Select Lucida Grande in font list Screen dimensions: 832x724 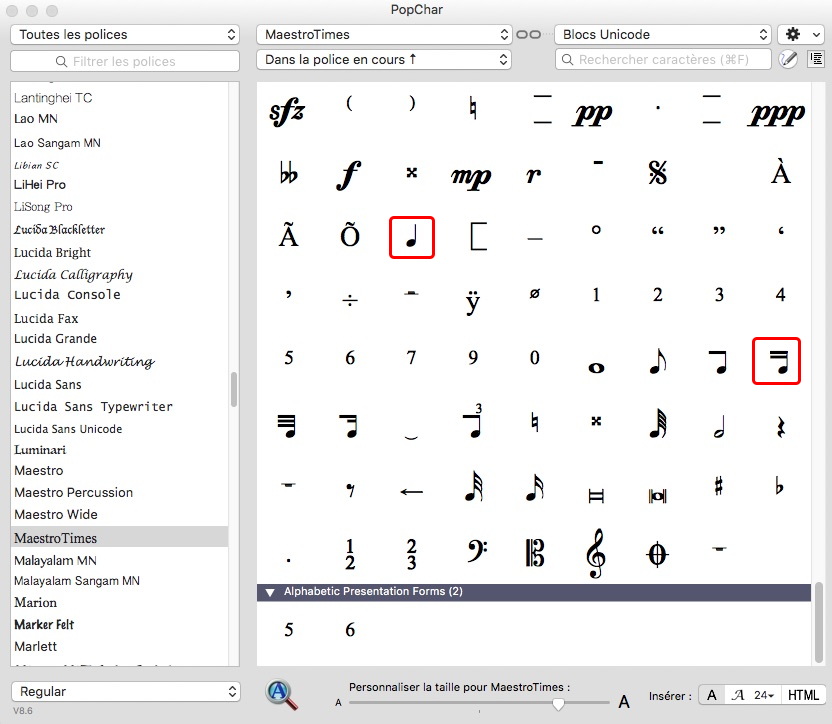55,339
